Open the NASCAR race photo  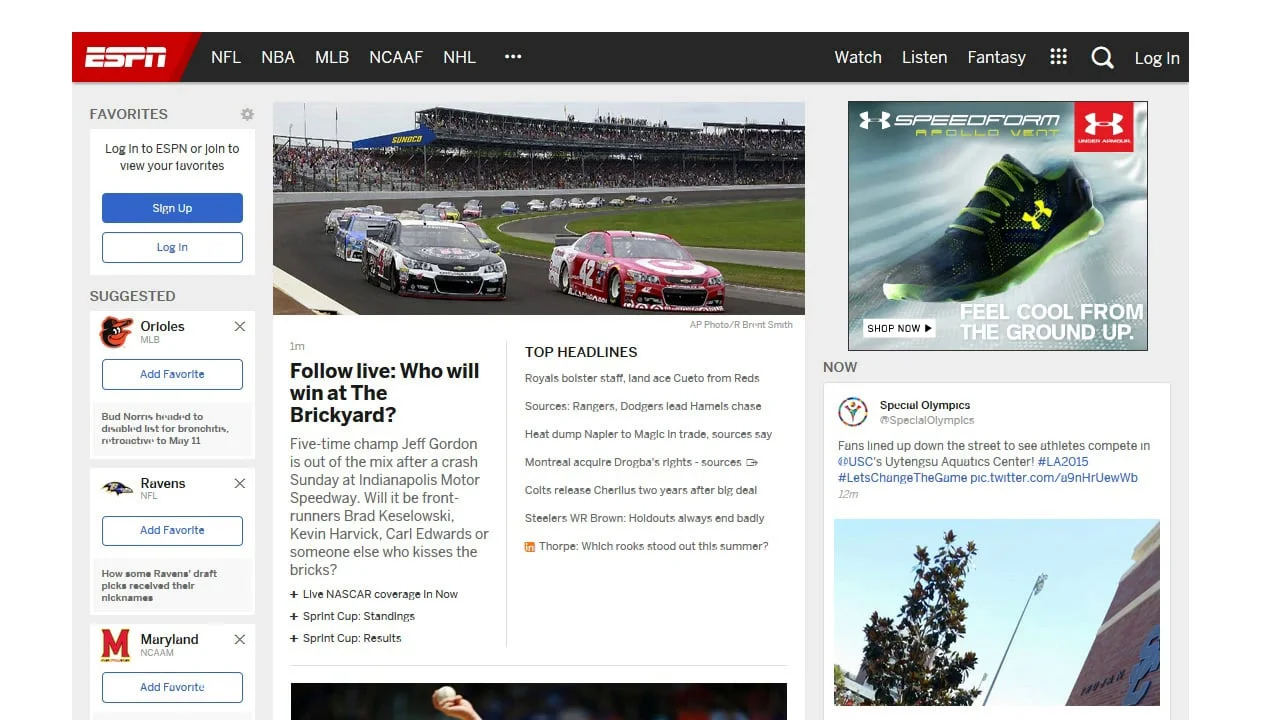539,208
